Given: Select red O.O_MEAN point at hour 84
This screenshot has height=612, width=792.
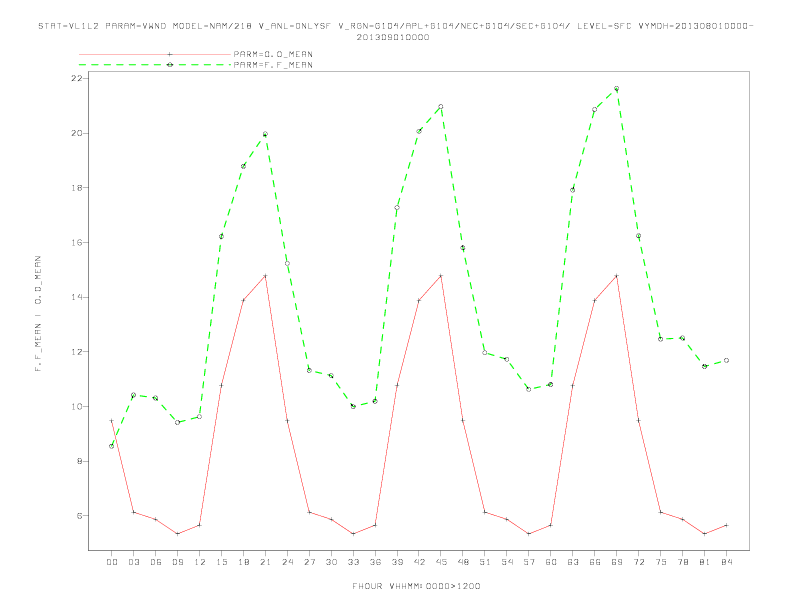Looking at the screenshot, I should (726, 525).
